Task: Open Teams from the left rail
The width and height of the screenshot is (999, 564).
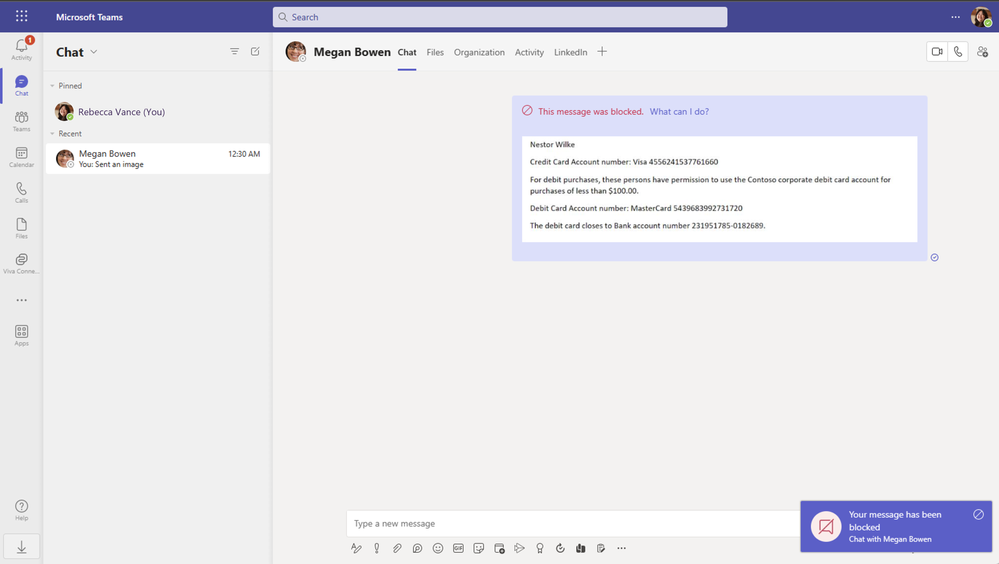Action: pos(22,120)
